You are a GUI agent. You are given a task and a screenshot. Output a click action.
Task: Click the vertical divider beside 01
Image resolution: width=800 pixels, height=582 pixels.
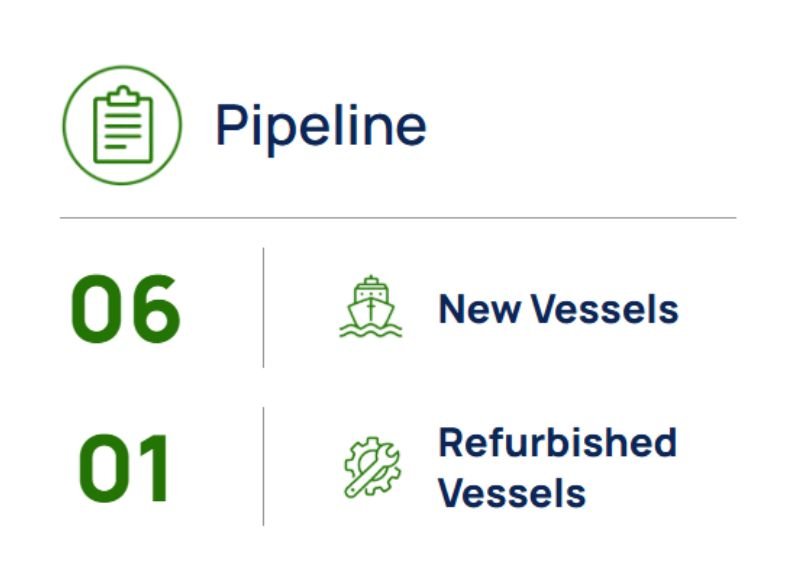pos(263,466)
